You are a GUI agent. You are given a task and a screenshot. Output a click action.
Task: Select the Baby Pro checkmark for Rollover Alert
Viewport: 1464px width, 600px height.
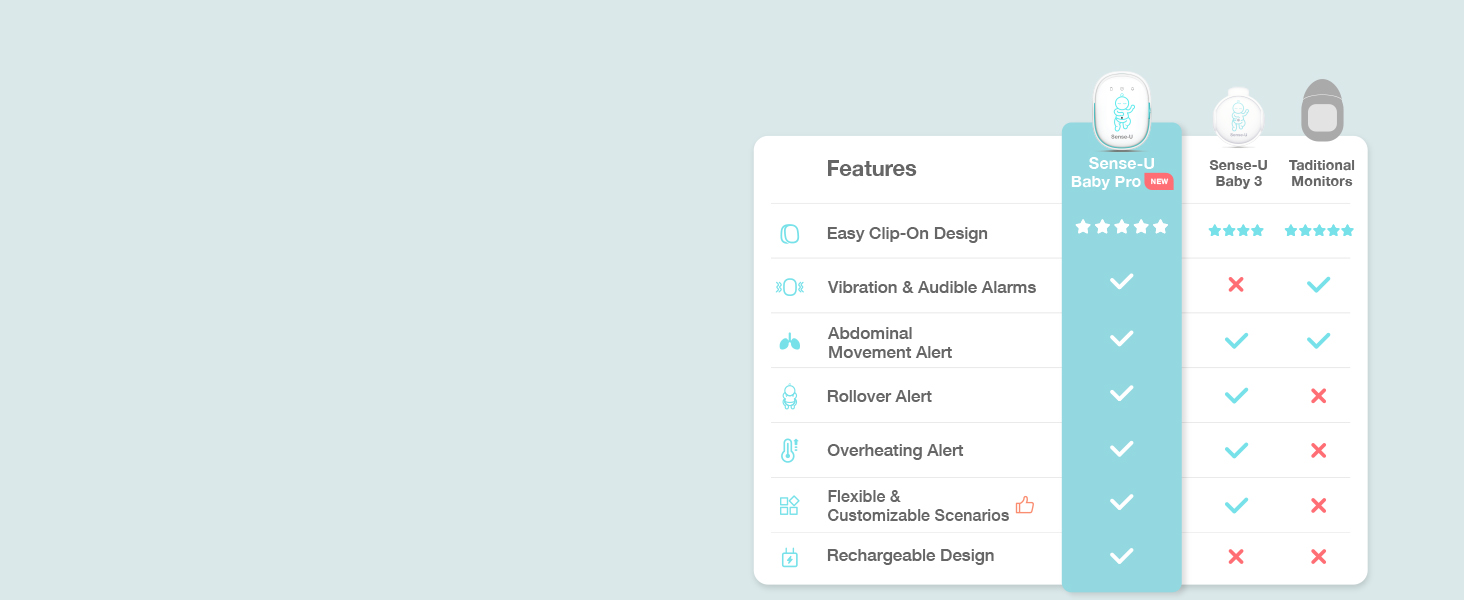click(1122, 393)
